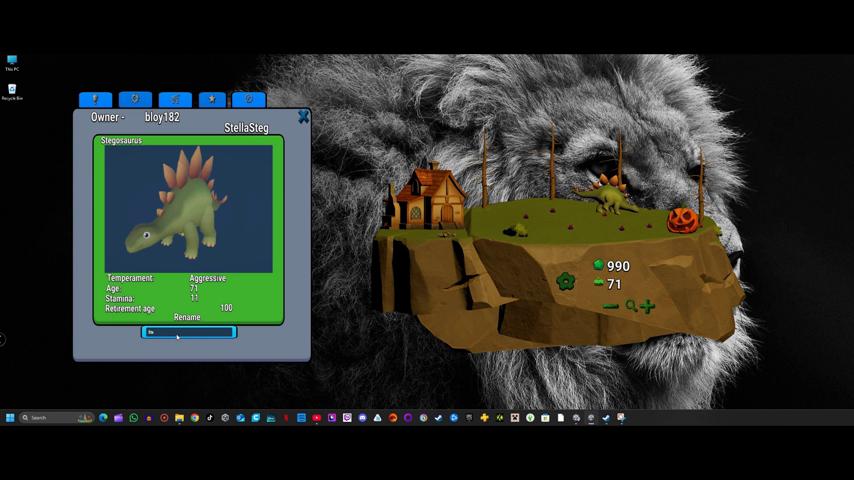This screenshot has height=480, width=854.
Task: Open WhatsApp from the taskbar
Action: (x=133, y=418)
